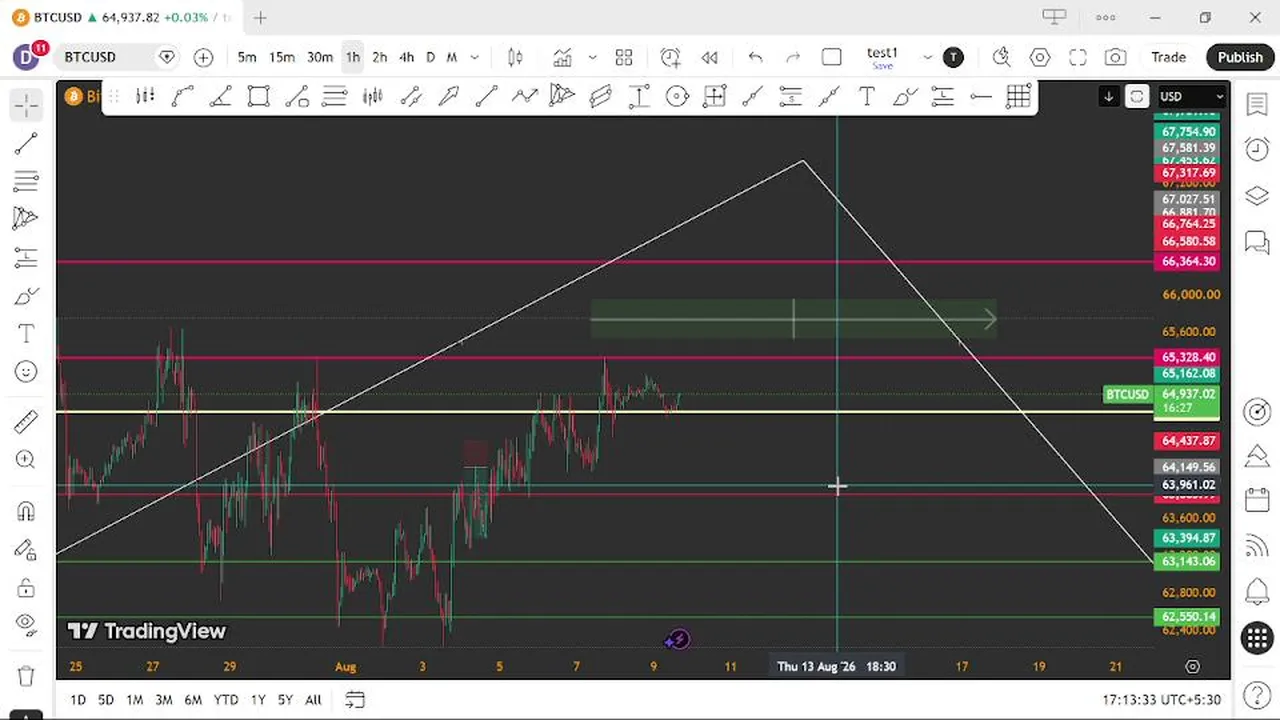Viewport: 1280px width, 720px height.
Task: Toggle magnet mode
Action: point(26,511)
